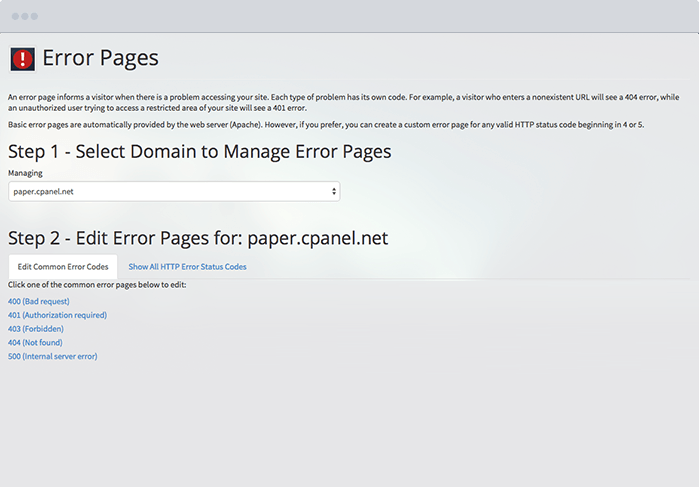Click the middle window control dot
The height and width of the screenshot is (487, 699).
[x=24, y=17]
